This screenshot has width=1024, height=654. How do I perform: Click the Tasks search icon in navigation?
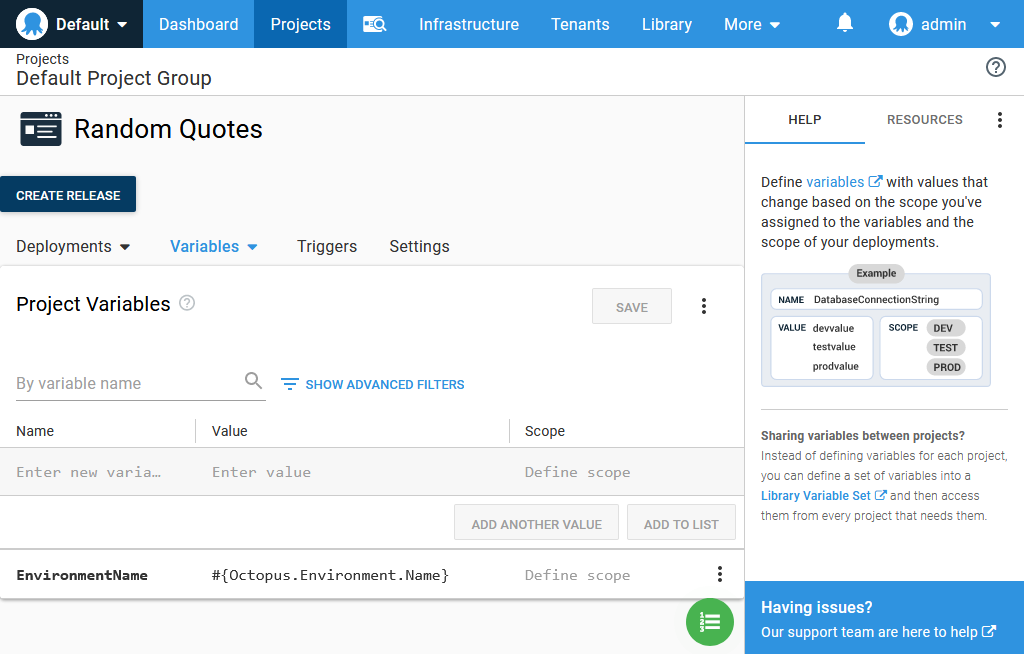click(x=375, y=24)
